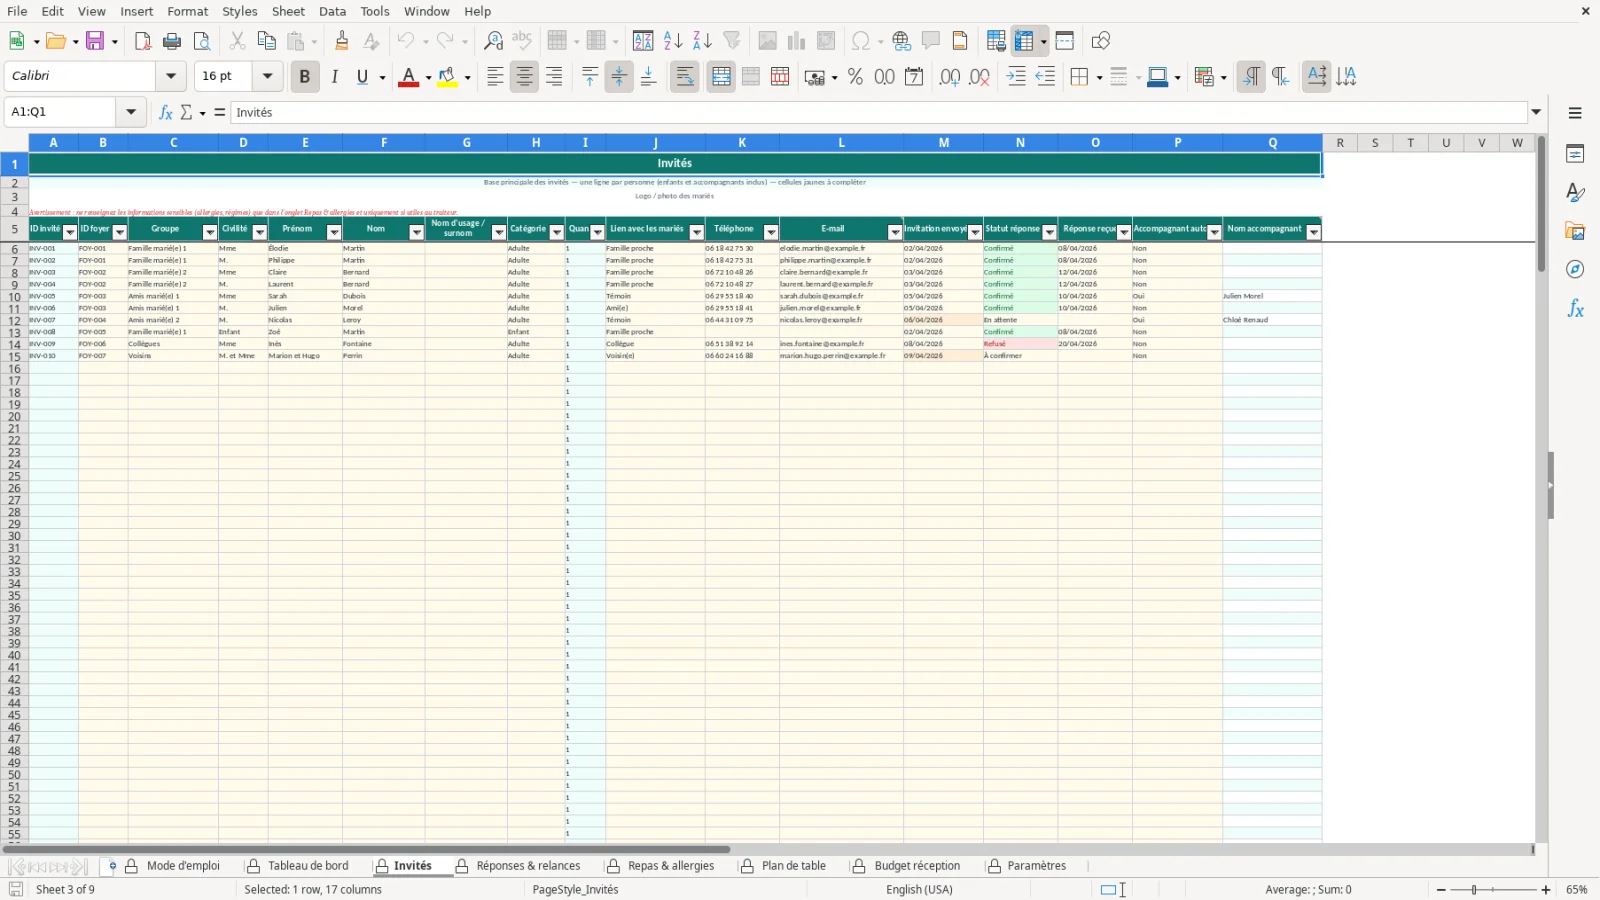
Task: Click zoom in plus button
Action: pyautogui.click(x=1546, y=890)
